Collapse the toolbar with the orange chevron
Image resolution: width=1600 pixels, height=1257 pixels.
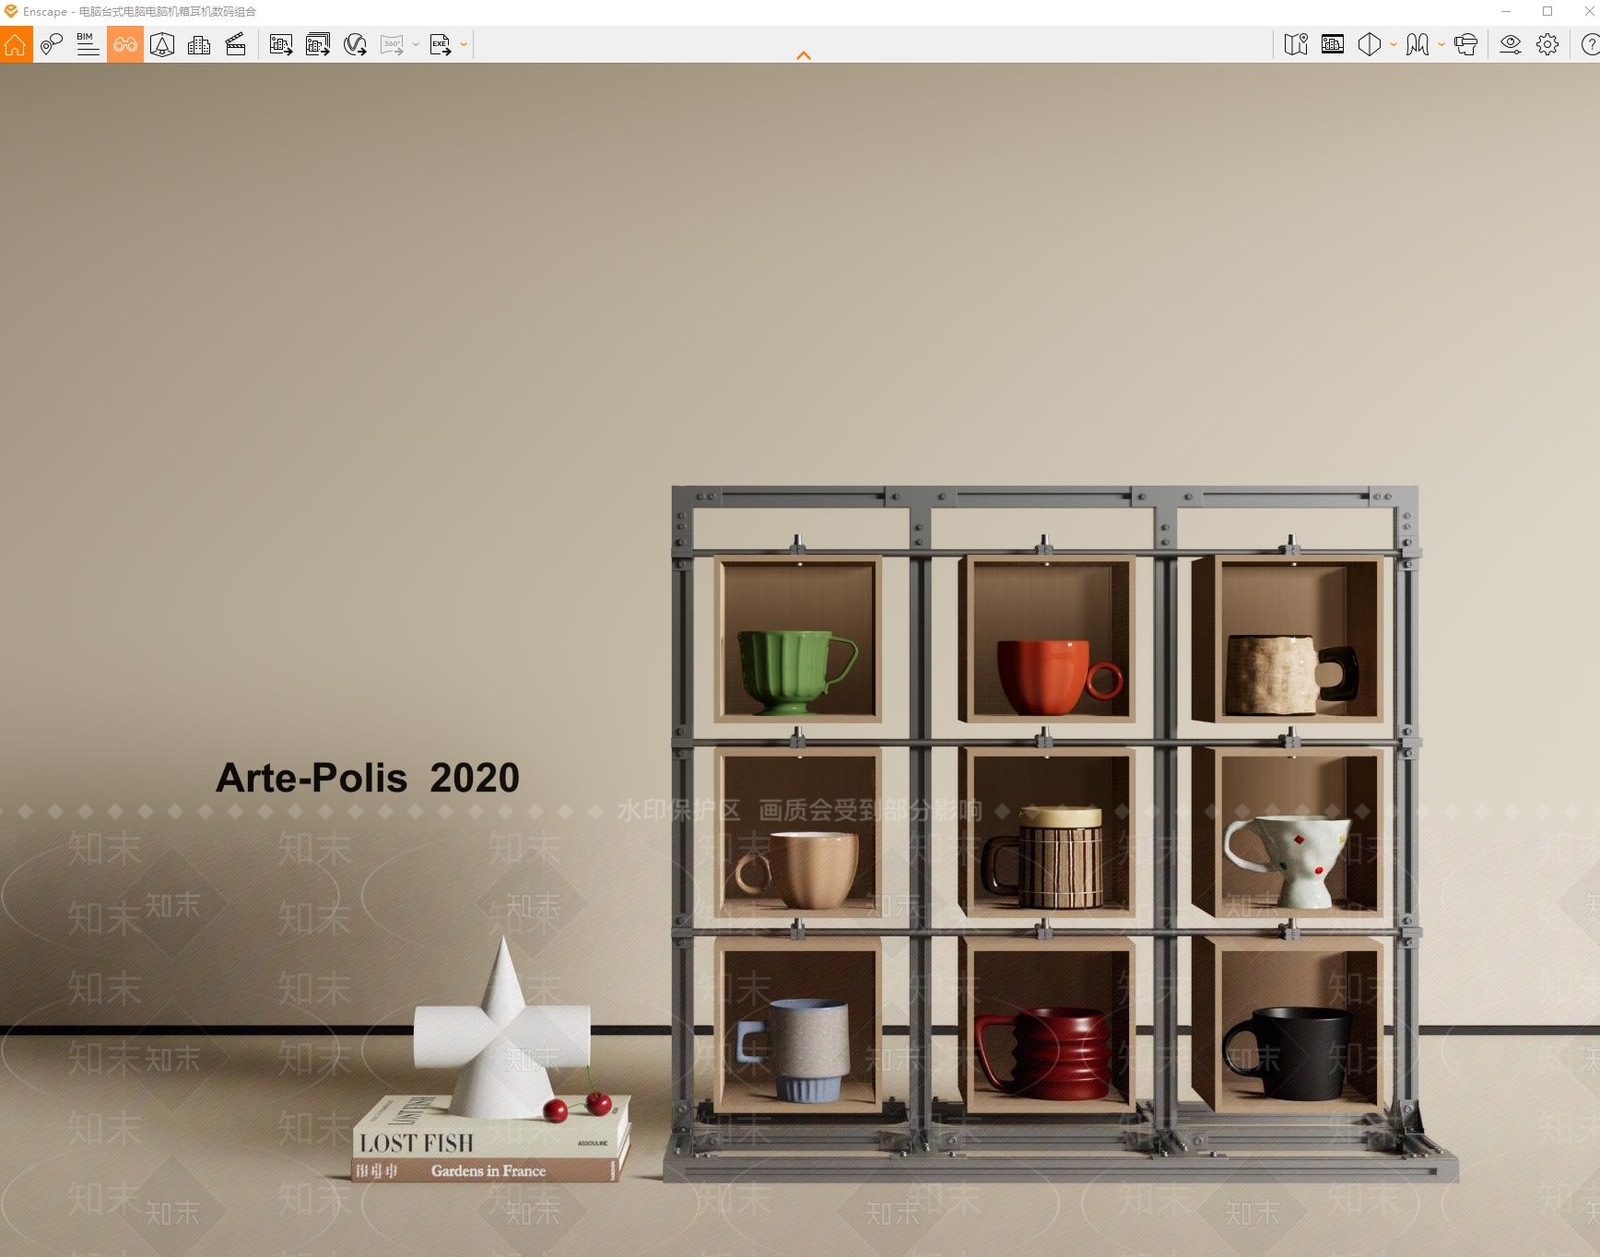(x=803, y=56)
